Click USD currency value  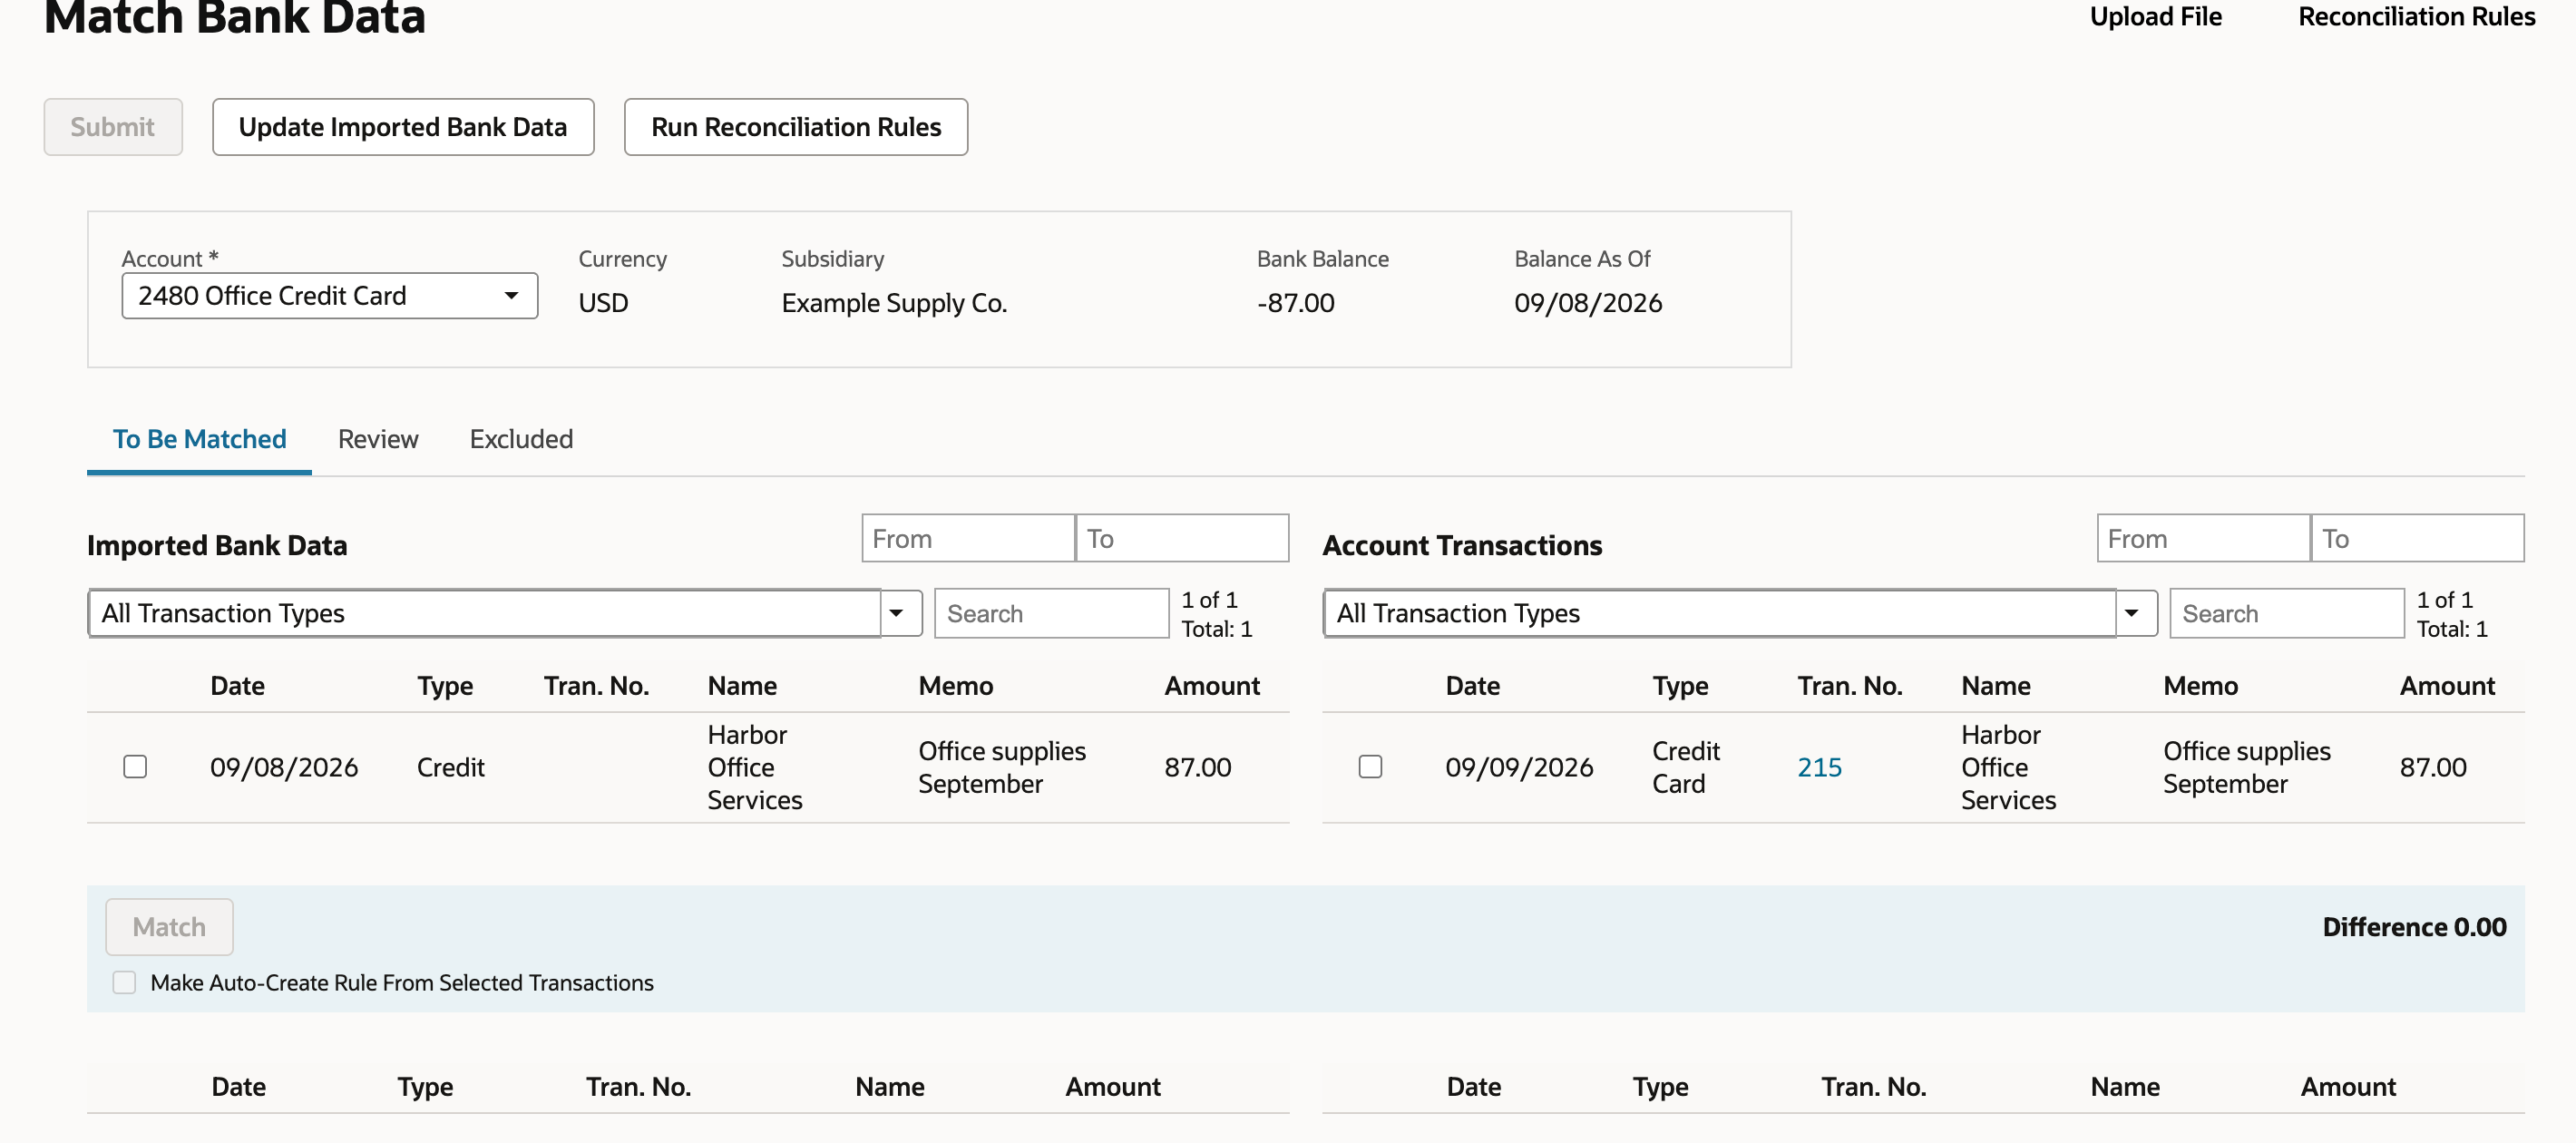[603, 303]
